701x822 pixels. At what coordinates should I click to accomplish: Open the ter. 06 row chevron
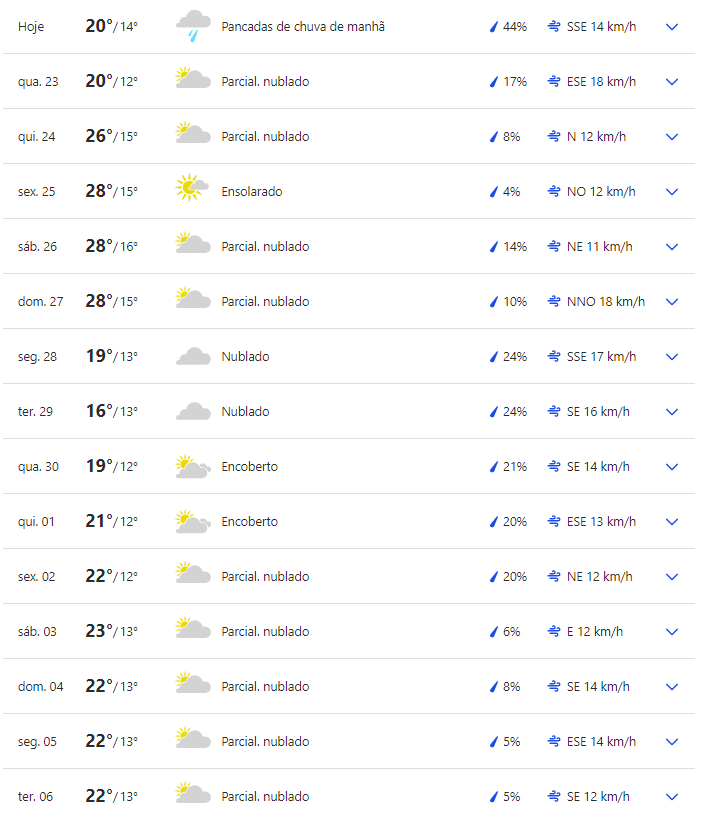point(672,797)
